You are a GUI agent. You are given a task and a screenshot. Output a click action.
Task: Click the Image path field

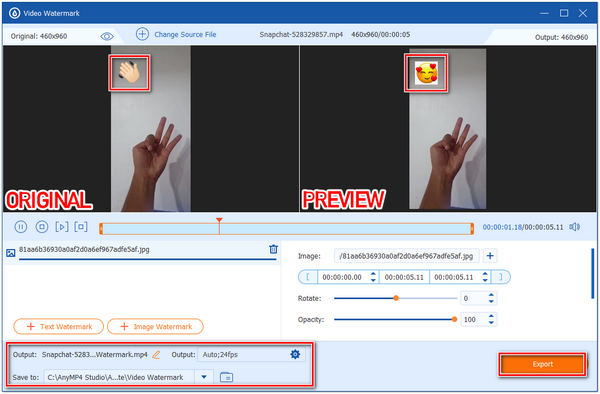point(406,256)
